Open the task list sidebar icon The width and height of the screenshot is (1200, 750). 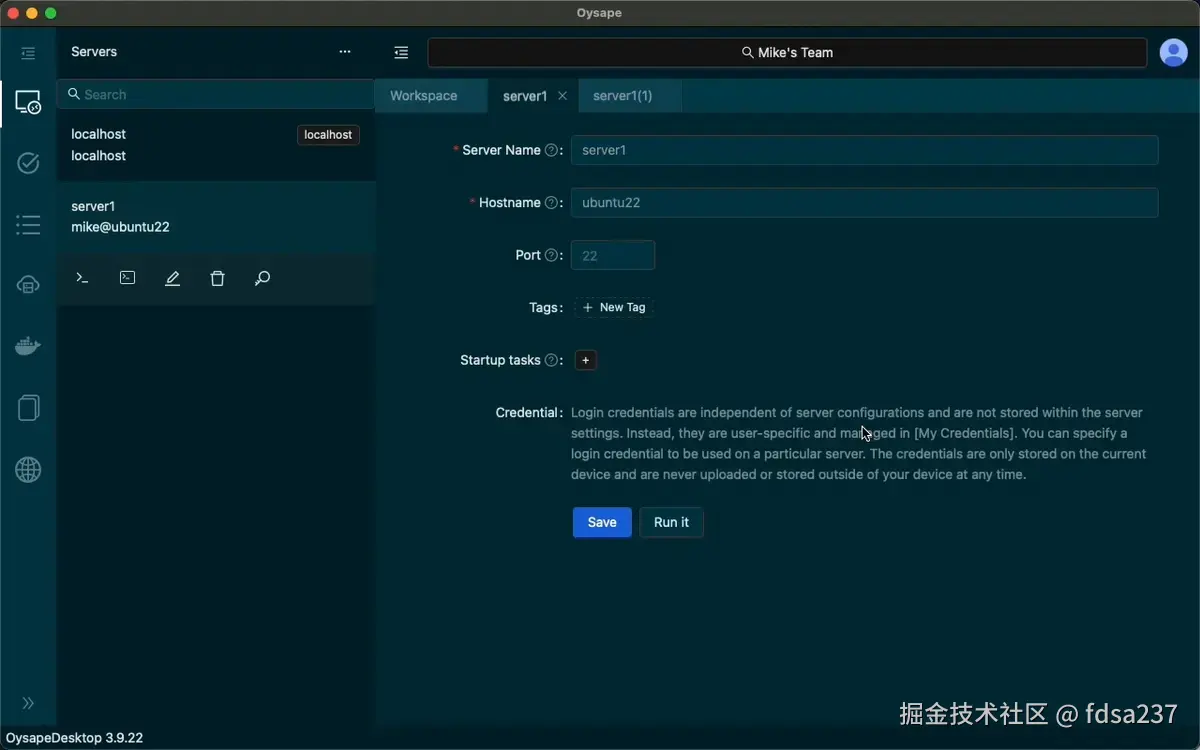(27, 225)
